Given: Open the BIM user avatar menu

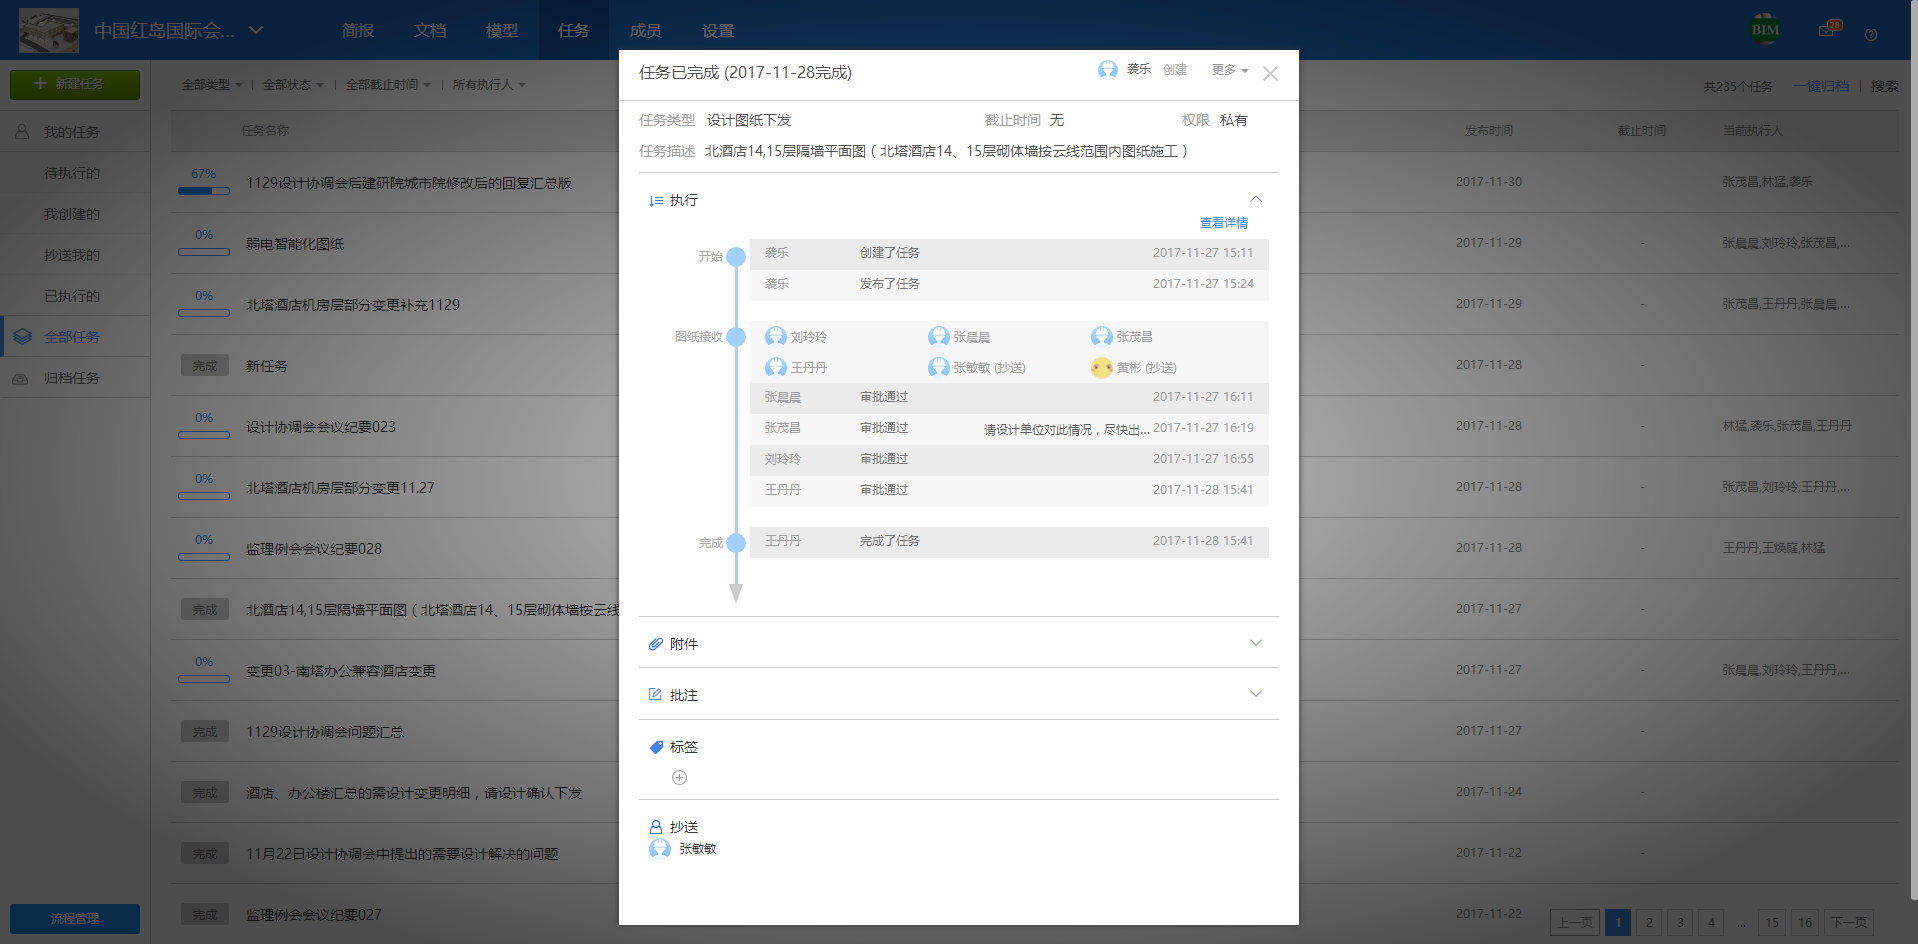Looking at the screenshot, I should tap(1764, 29).
